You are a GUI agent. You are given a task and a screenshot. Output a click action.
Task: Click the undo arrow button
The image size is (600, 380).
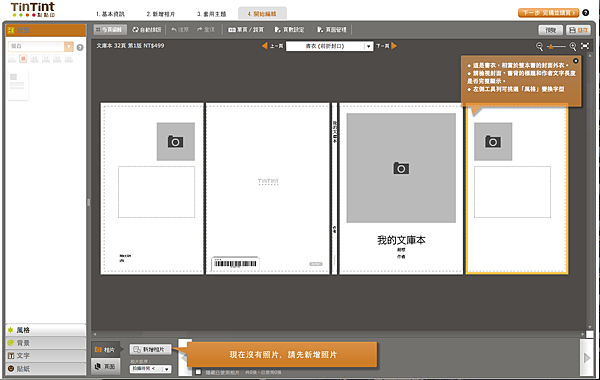[180, 29]
